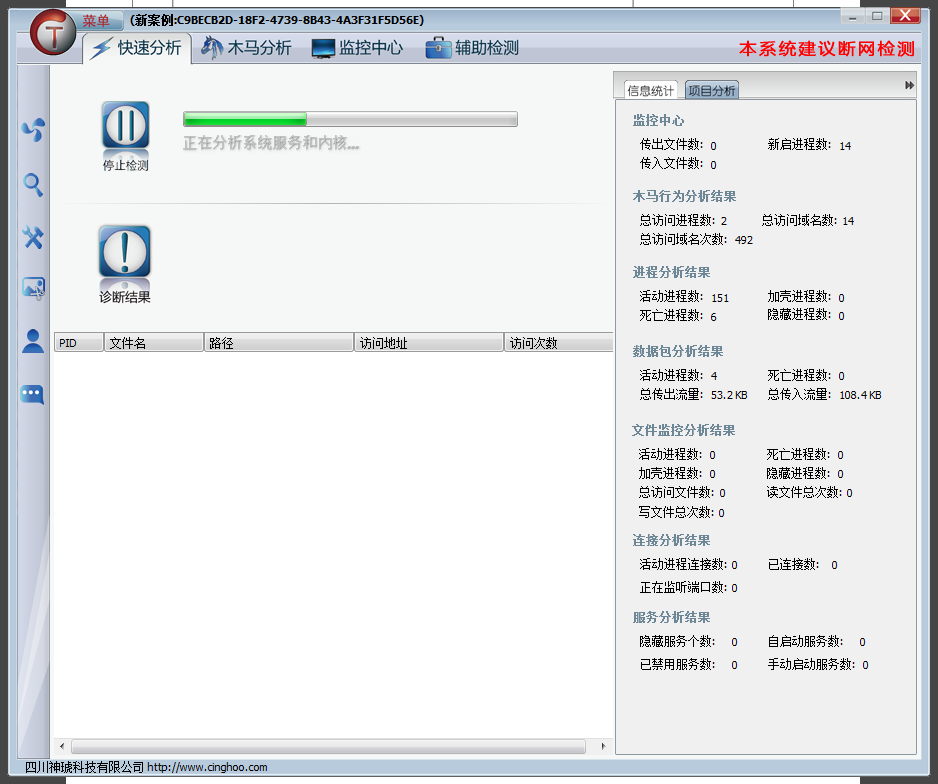Click the lightning bolt icon on 快速分析
This screenshot has width=938, height=784.
(x=101, y=48)
